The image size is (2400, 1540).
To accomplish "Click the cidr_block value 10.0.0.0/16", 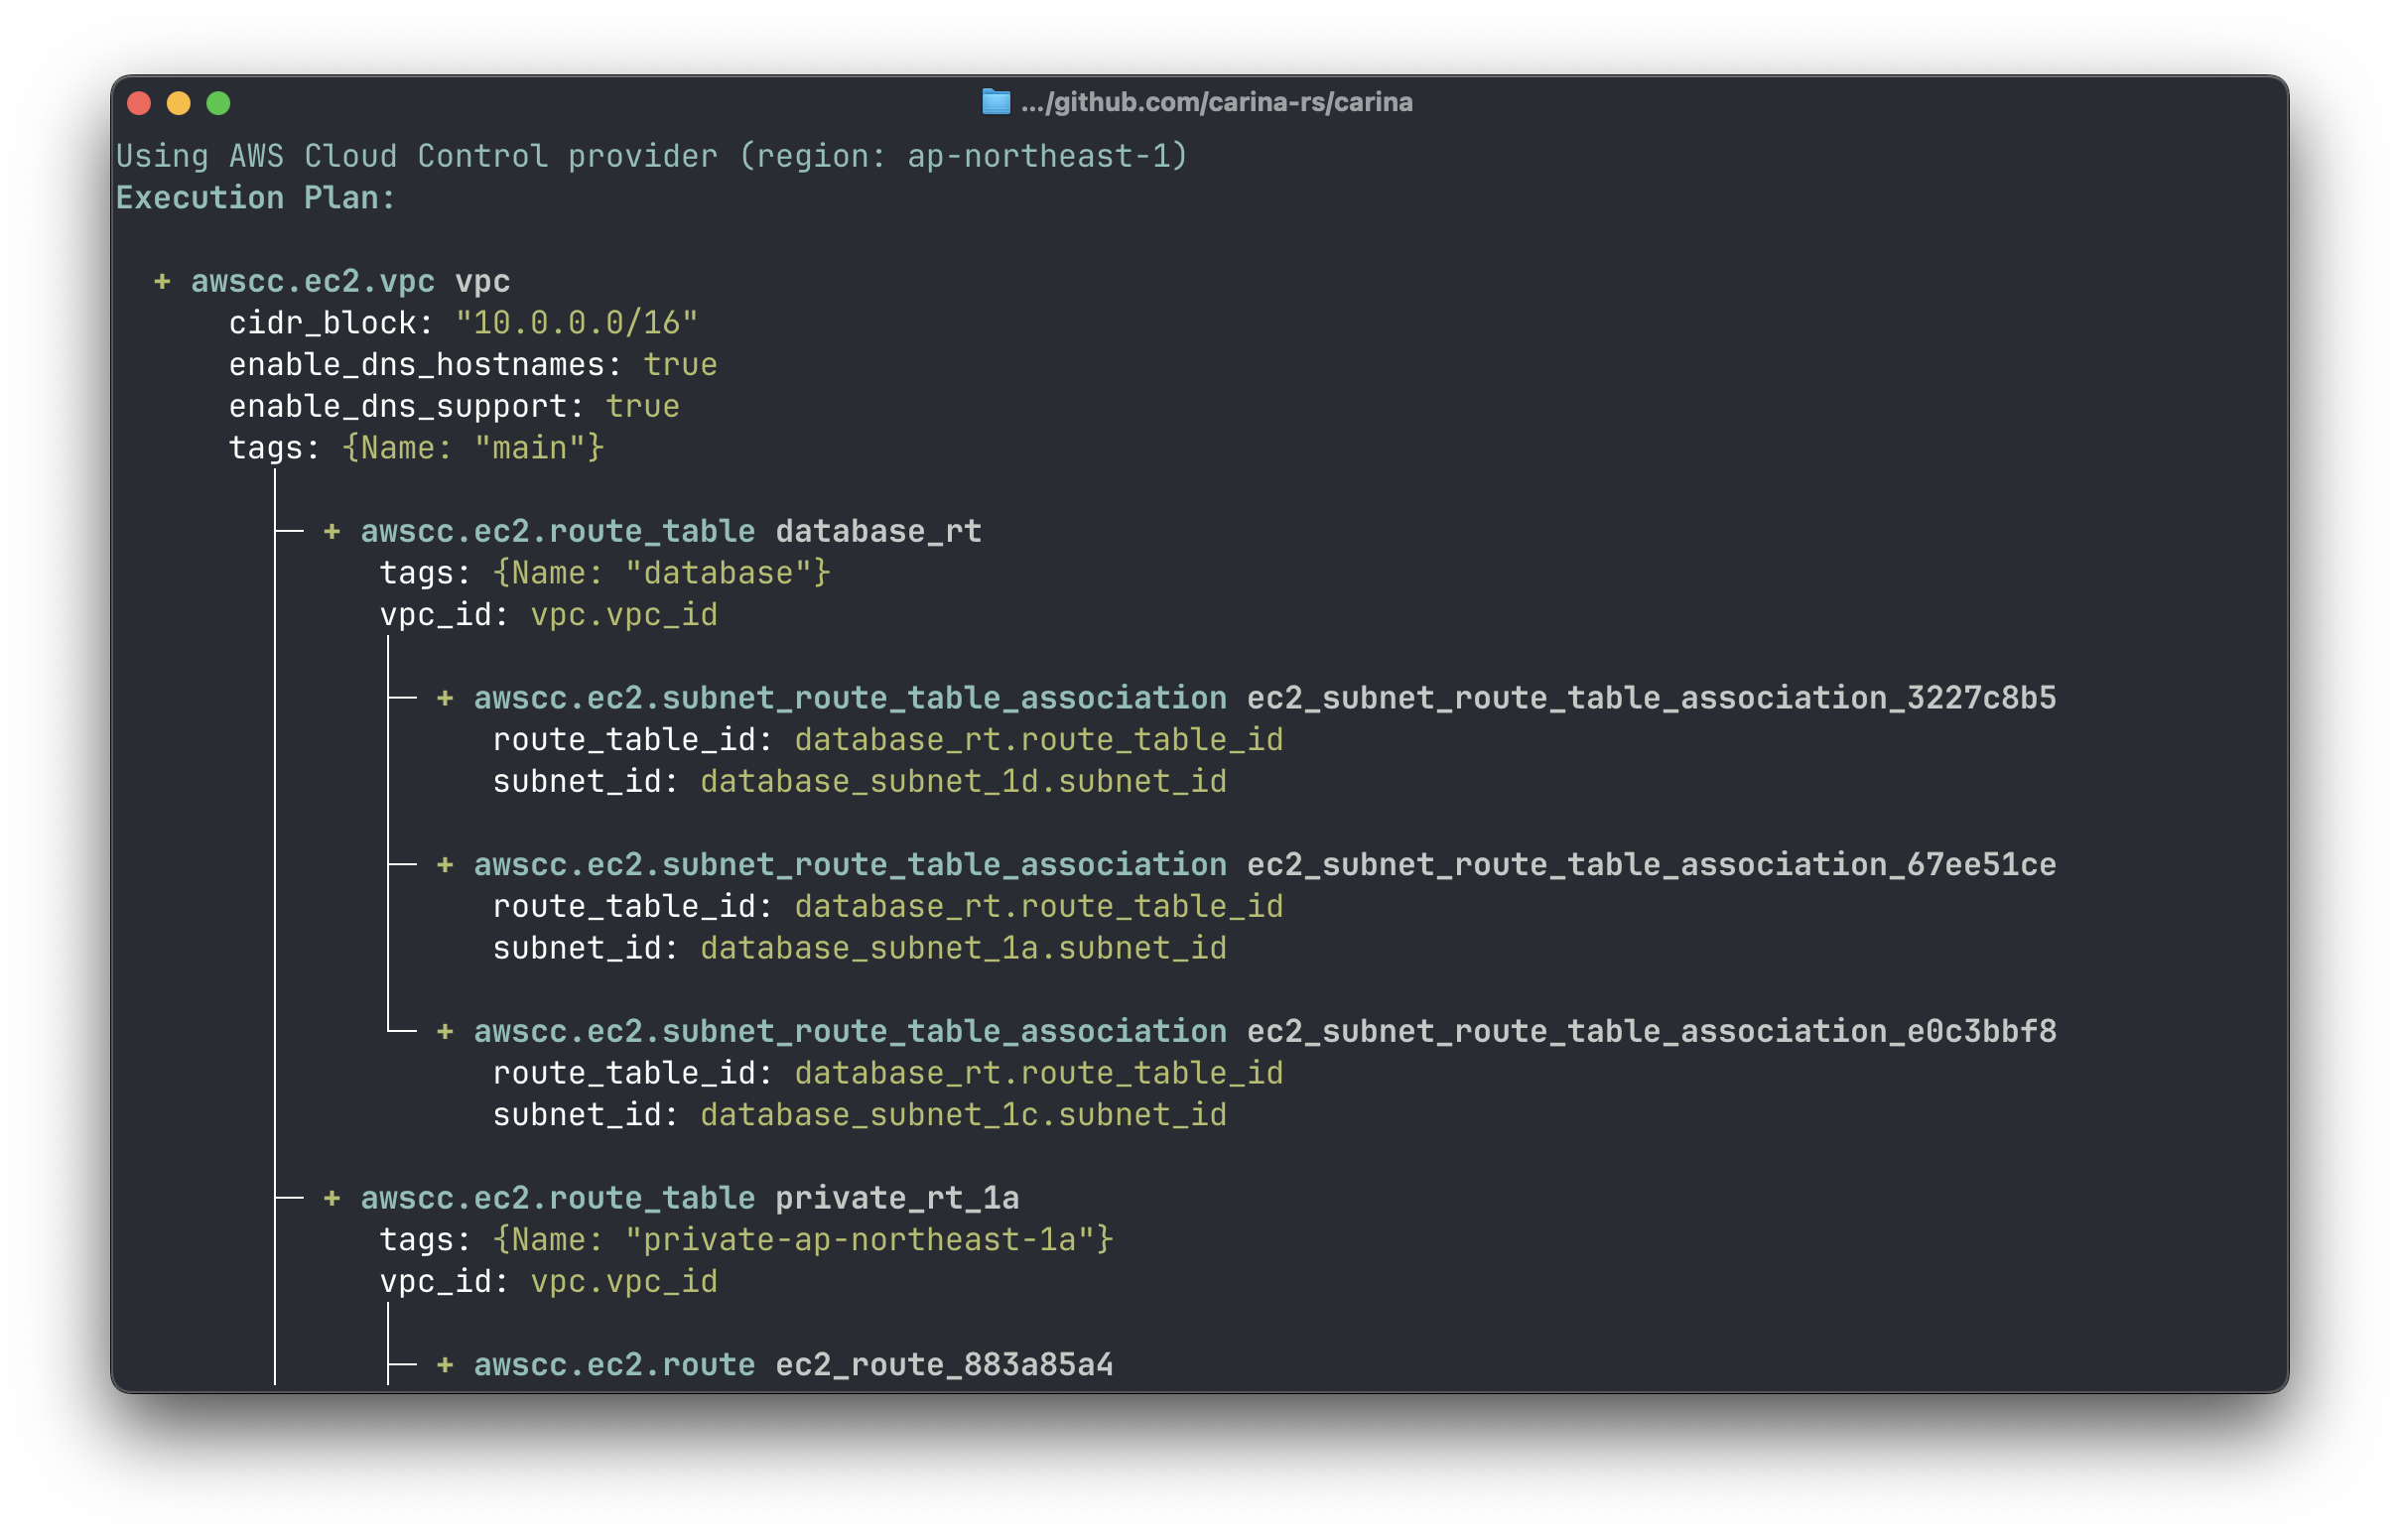I will click(576, 323).
